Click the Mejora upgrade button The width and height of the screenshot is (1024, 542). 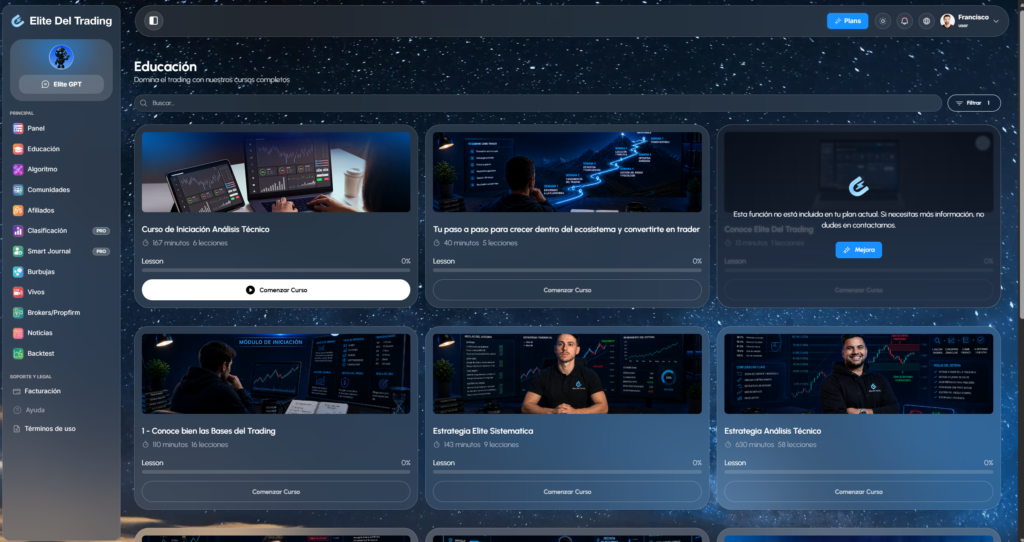(x=858, y=250)
